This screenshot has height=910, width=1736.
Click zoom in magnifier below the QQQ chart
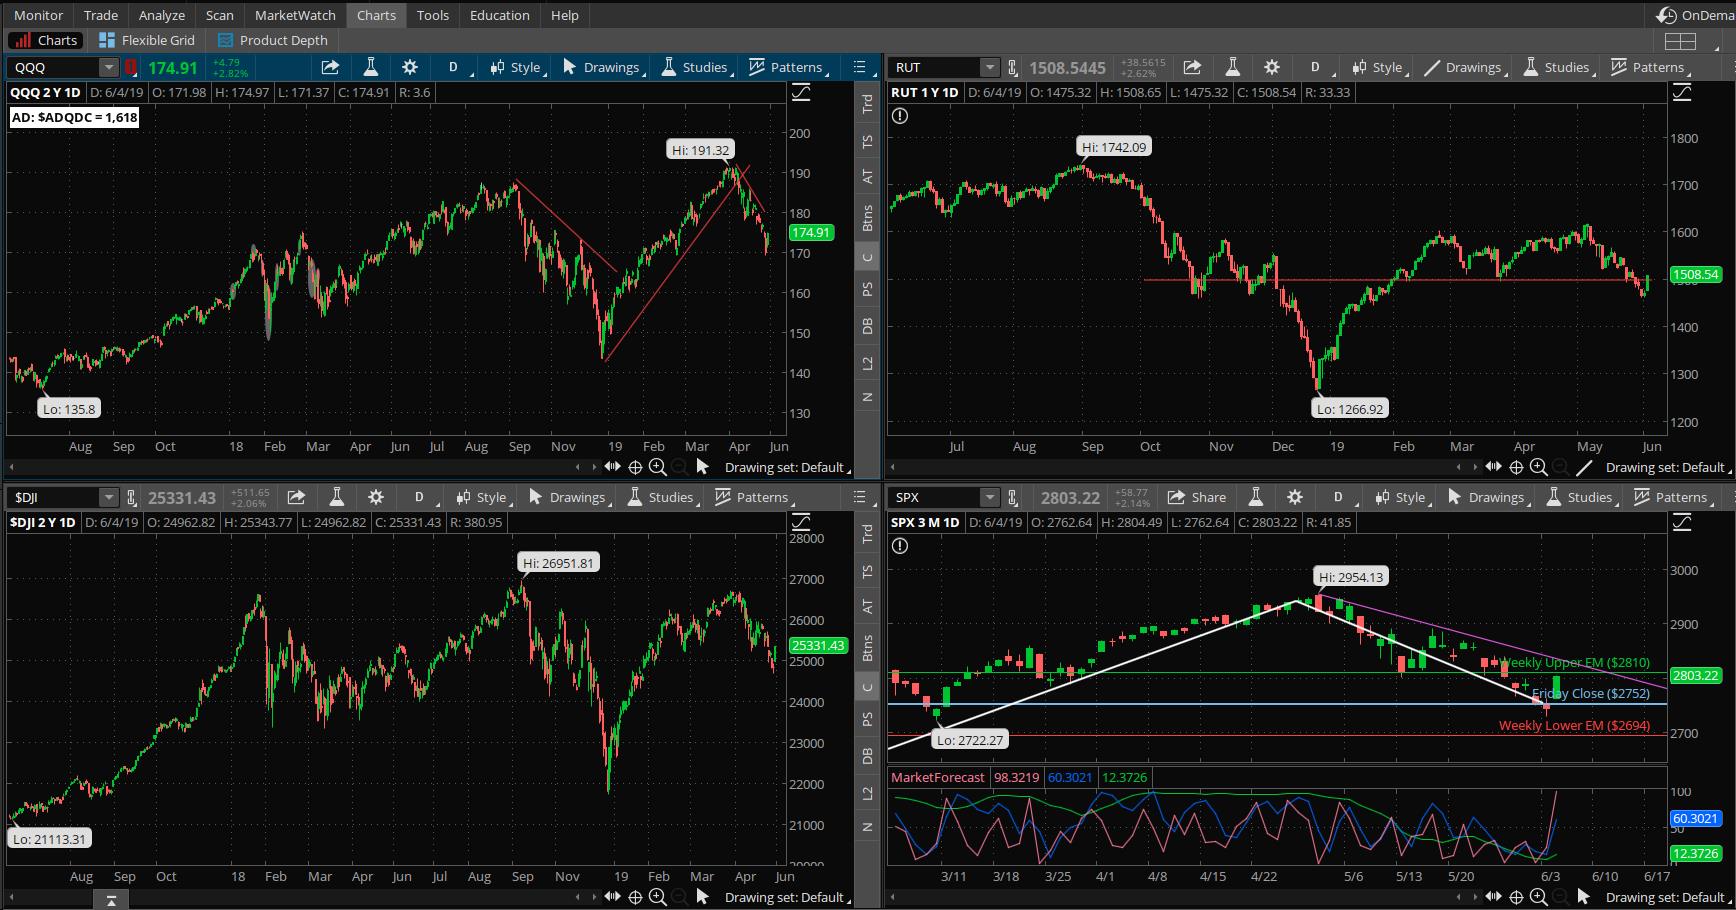[657, 467]
